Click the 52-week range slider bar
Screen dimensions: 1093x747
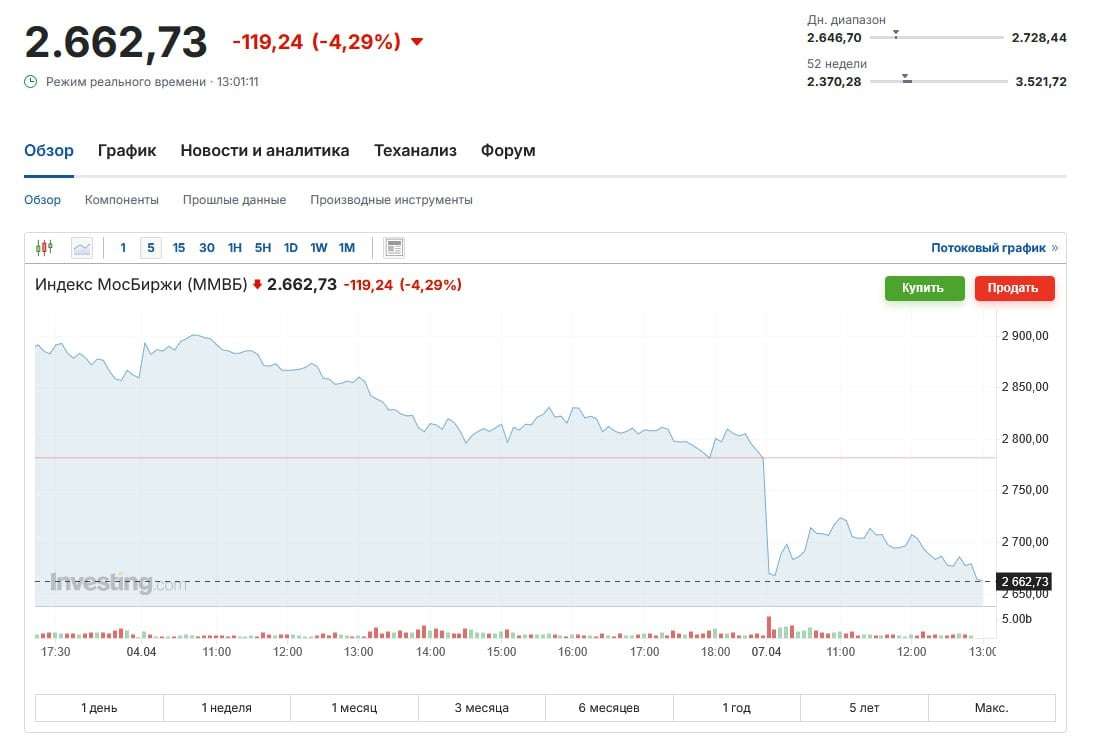pos(937,82)
